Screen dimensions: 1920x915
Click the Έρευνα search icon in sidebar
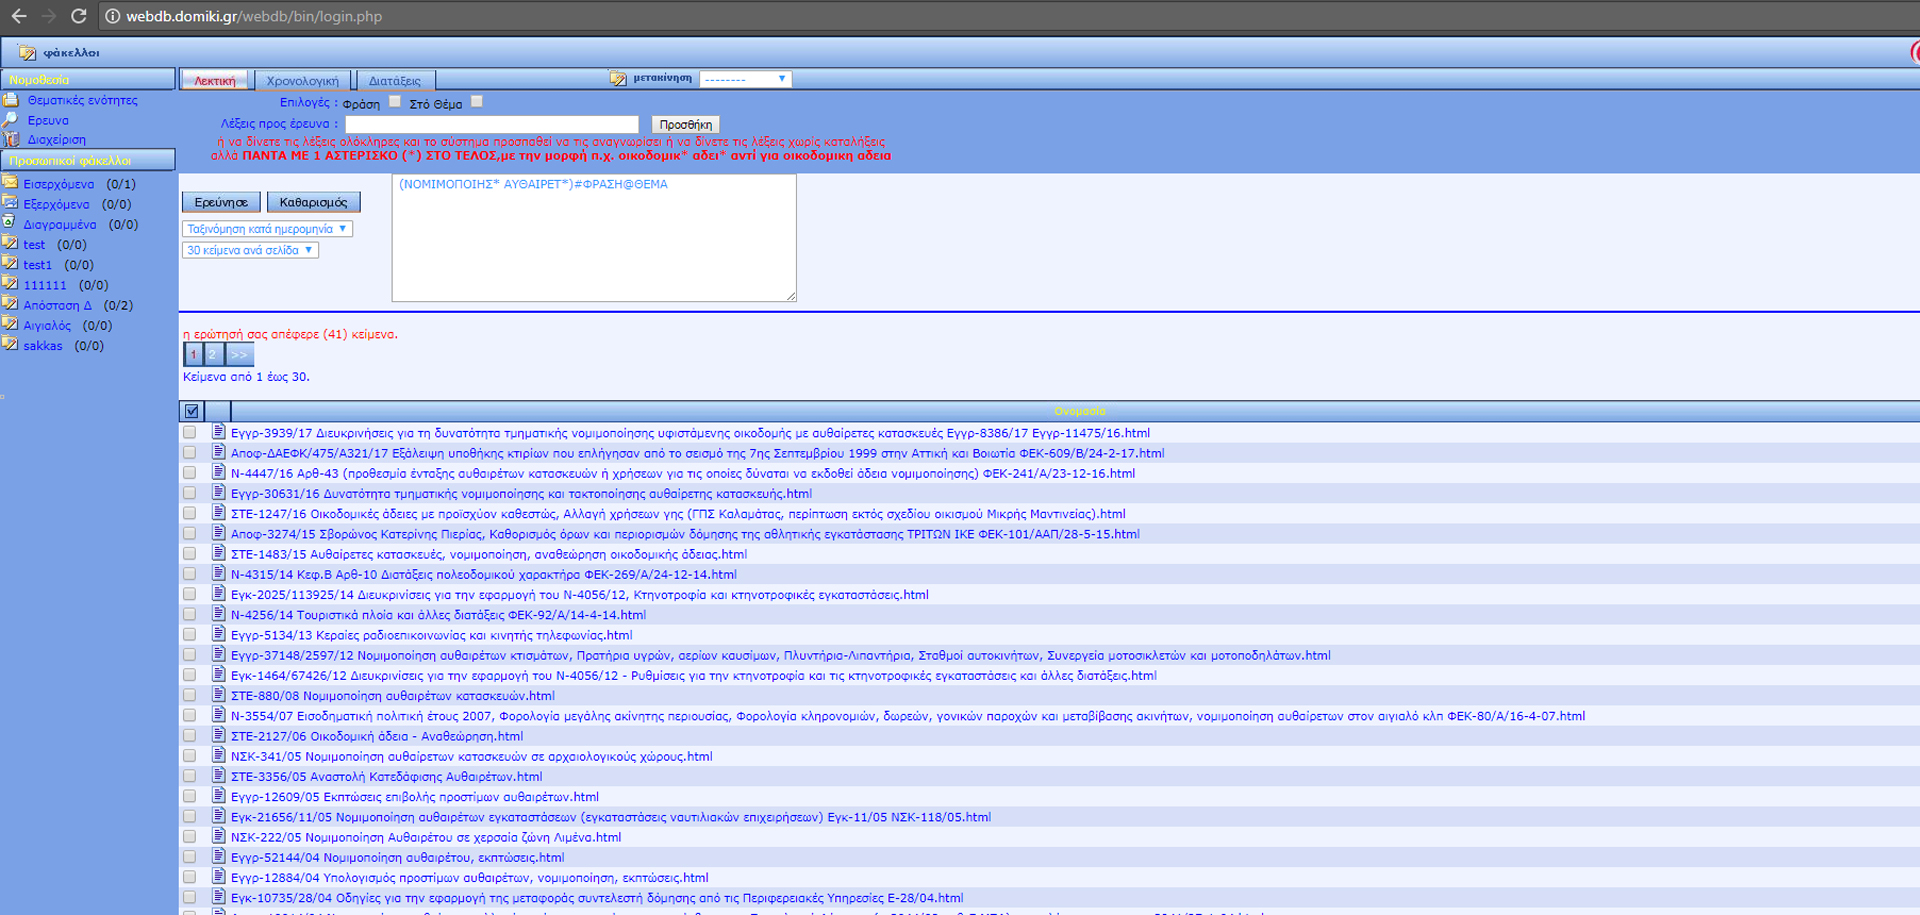point(11,120)
